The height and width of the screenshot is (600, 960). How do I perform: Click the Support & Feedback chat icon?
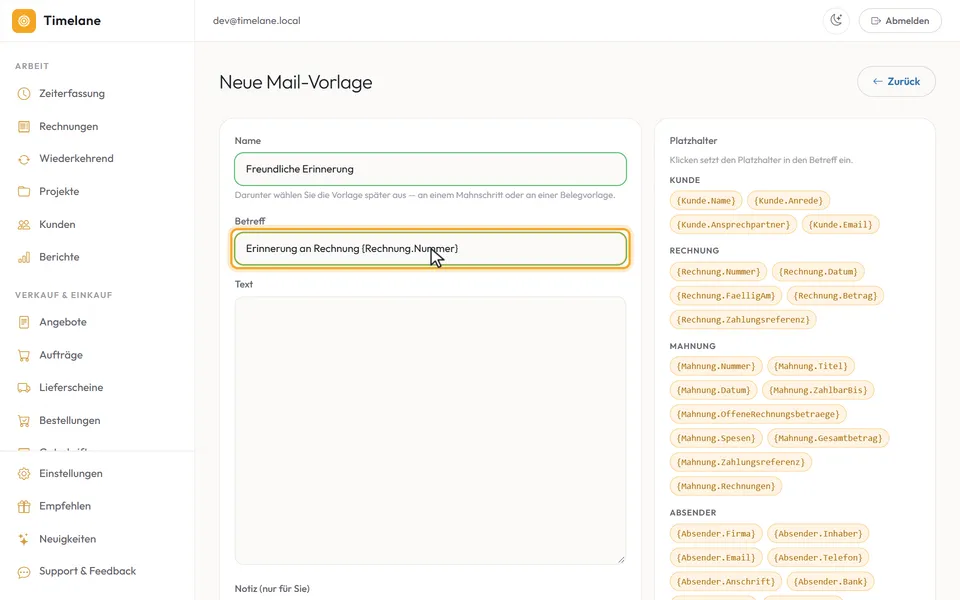(24, 572)
